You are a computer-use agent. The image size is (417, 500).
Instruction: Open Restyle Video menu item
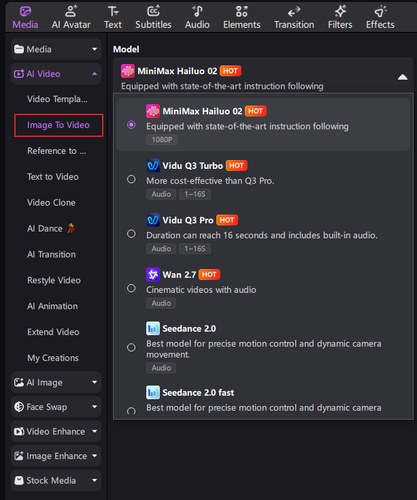[x=54, y=280]
